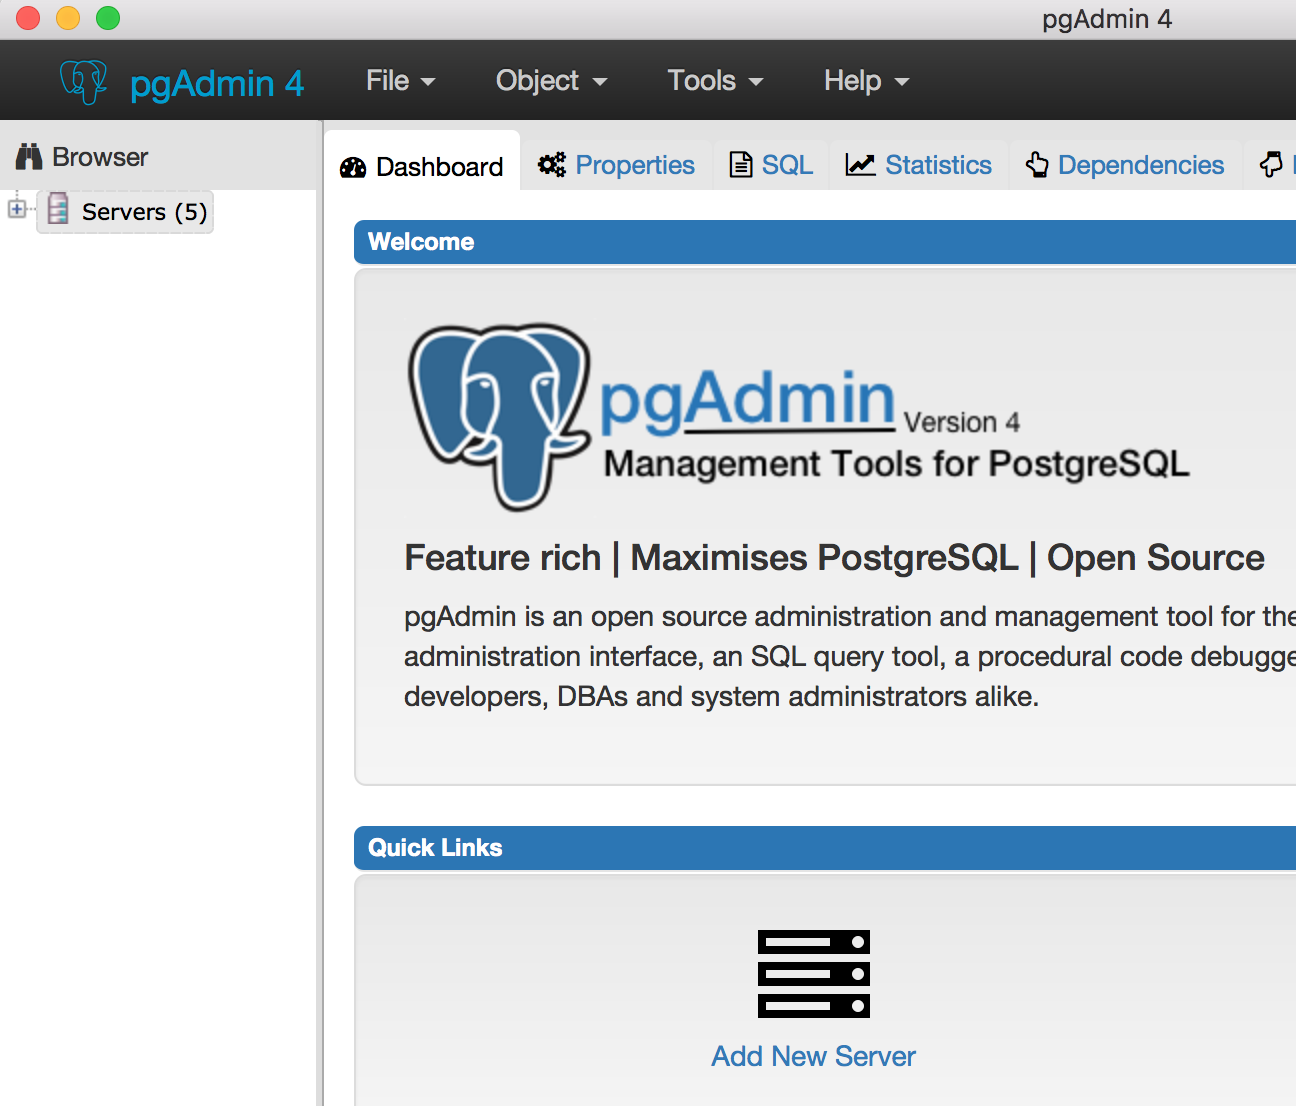
Task: Click the Dashboard gauge icon
Action: coord(353,167)
